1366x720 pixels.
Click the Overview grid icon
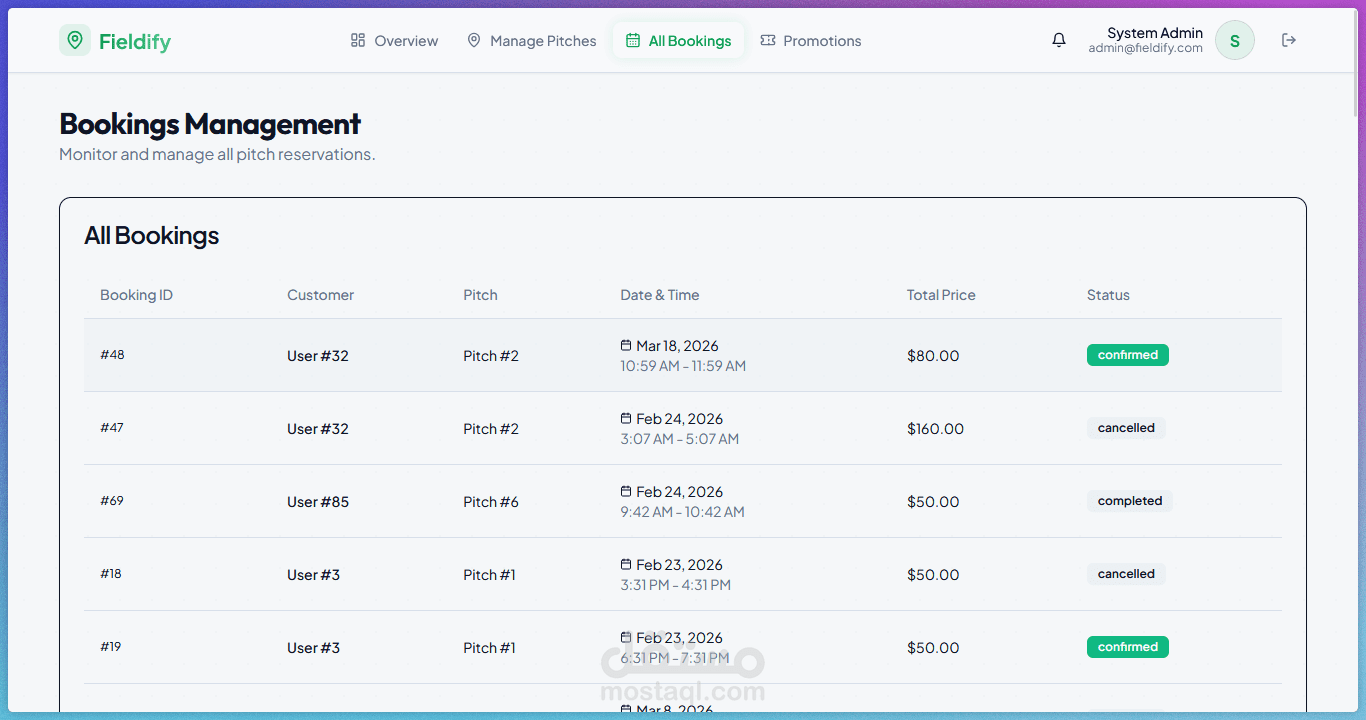(358, 40)
